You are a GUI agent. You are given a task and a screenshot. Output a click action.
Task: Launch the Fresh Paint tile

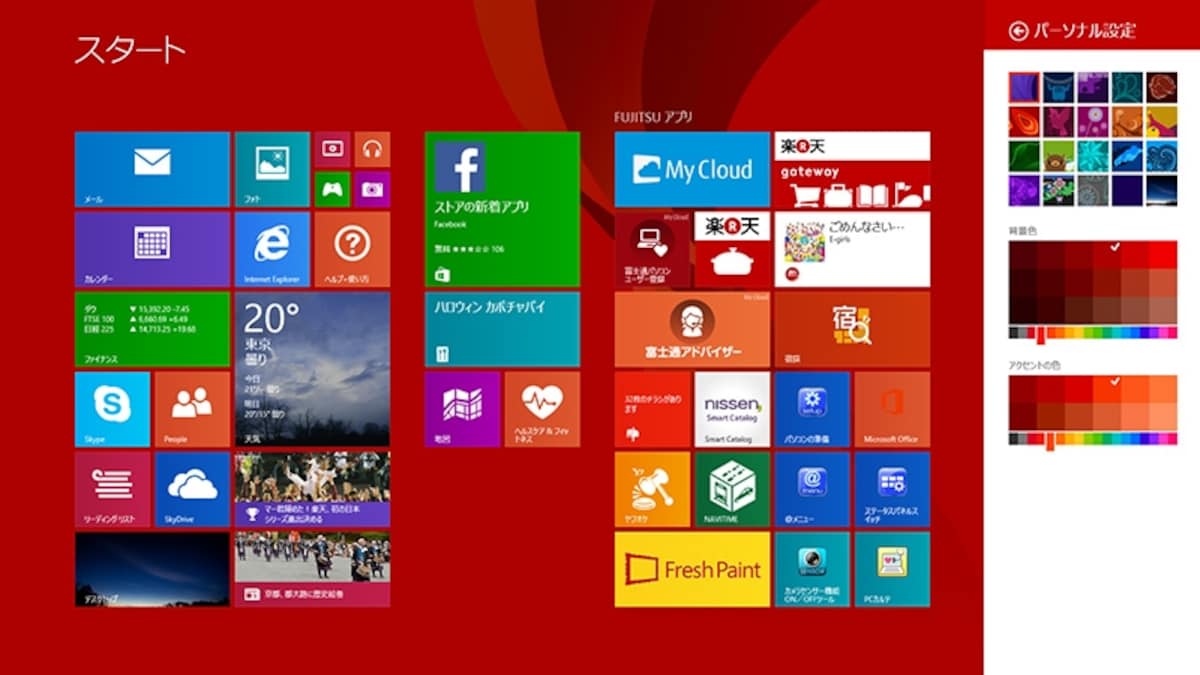[692, 569]
